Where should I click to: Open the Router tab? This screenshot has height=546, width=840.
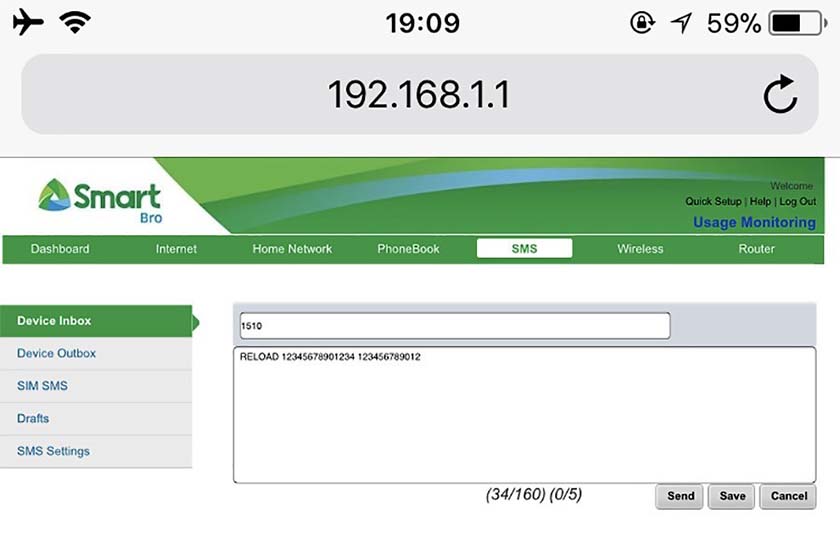[756, 249]
